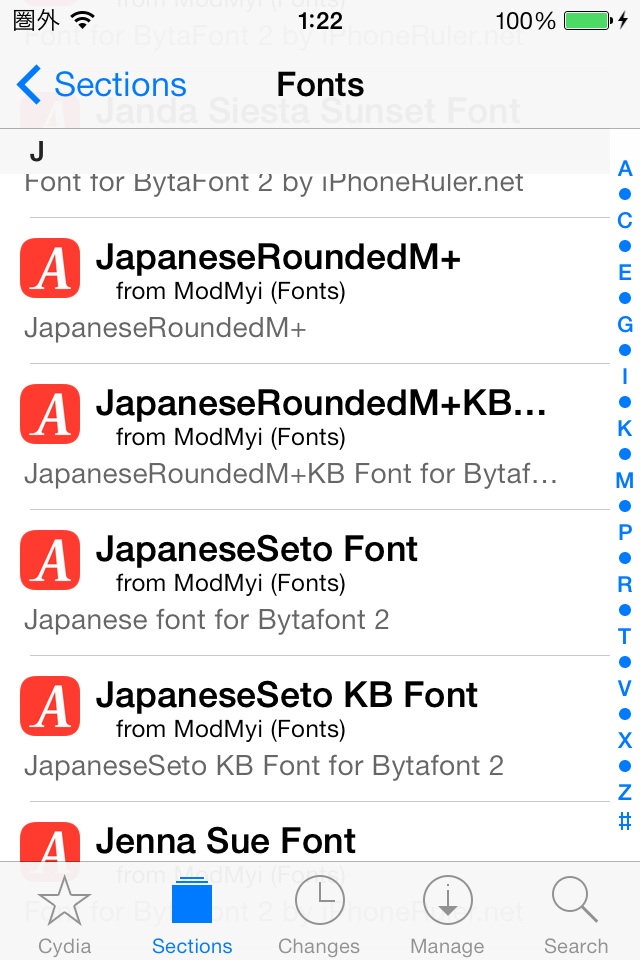Tap the J section header

point(305,151)
